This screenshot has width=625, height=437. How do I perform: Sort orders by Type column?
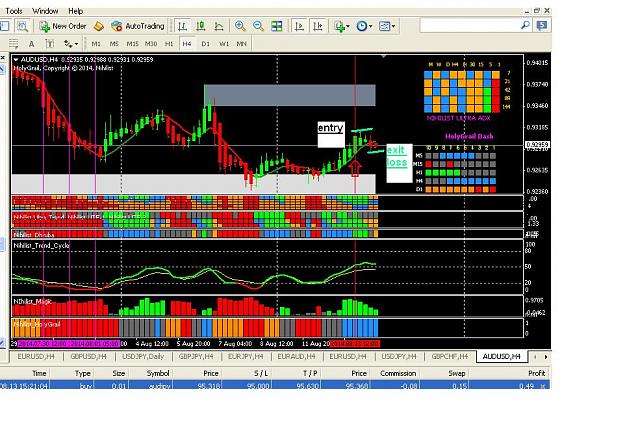pos(83,374)
